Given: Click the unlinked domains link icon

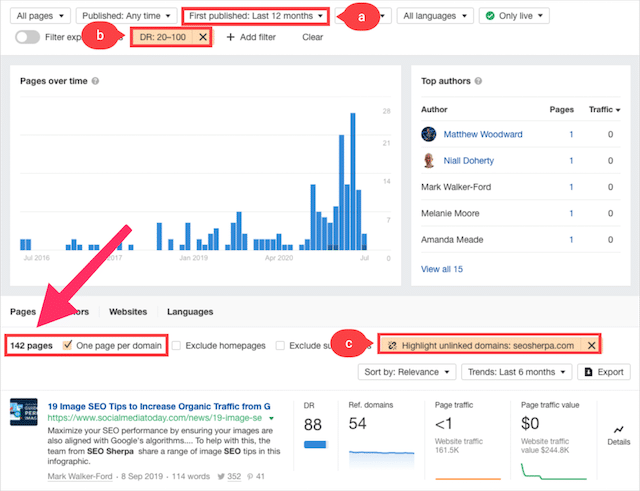Looking at the screenshot, I should tap(392, 346).
